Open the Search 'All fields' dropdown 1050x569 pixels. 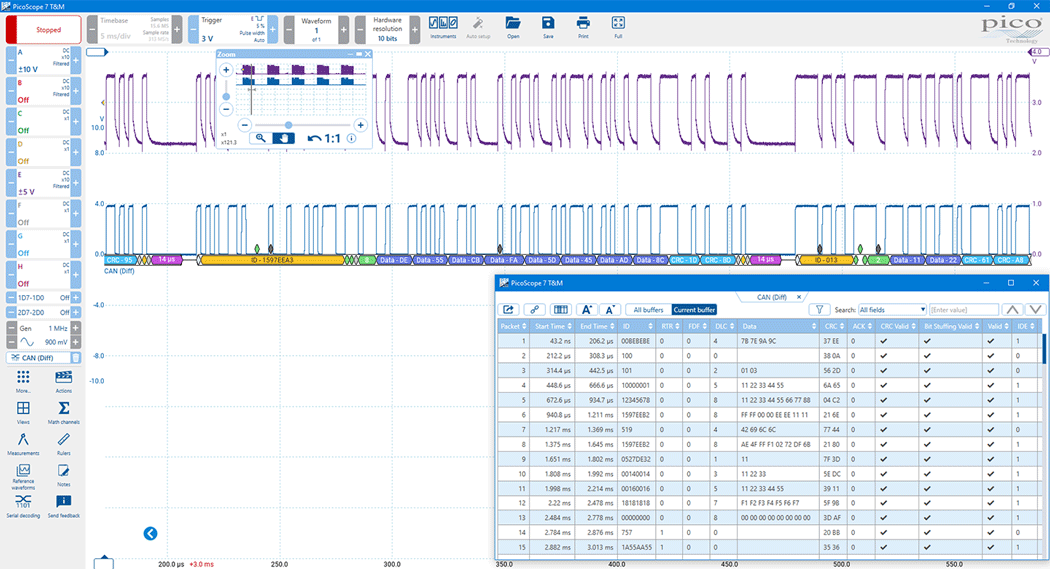pos(892,310)
